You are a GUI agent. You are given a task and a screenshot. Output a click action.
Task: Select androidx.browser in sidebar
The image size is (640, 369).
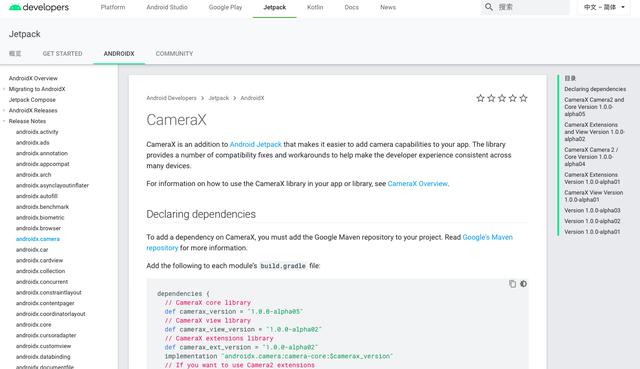(38, 228)
